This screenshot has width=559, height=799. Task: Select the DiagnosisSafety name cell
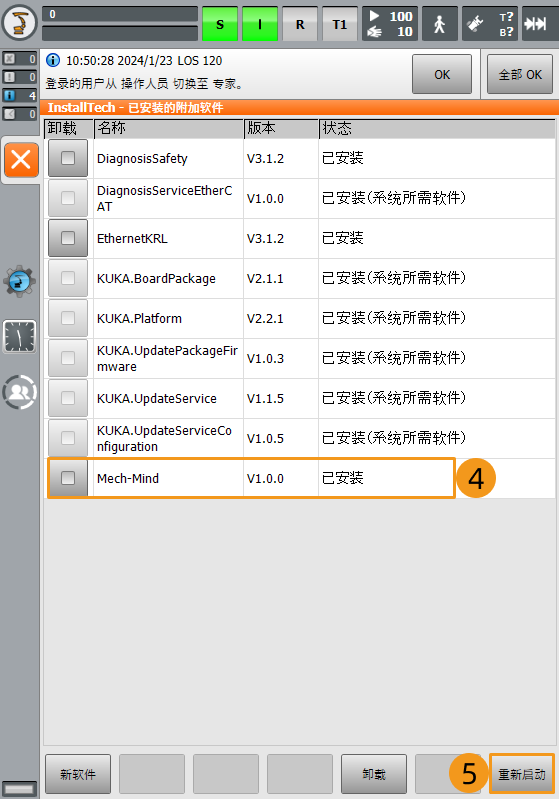[x=169, y=158]
